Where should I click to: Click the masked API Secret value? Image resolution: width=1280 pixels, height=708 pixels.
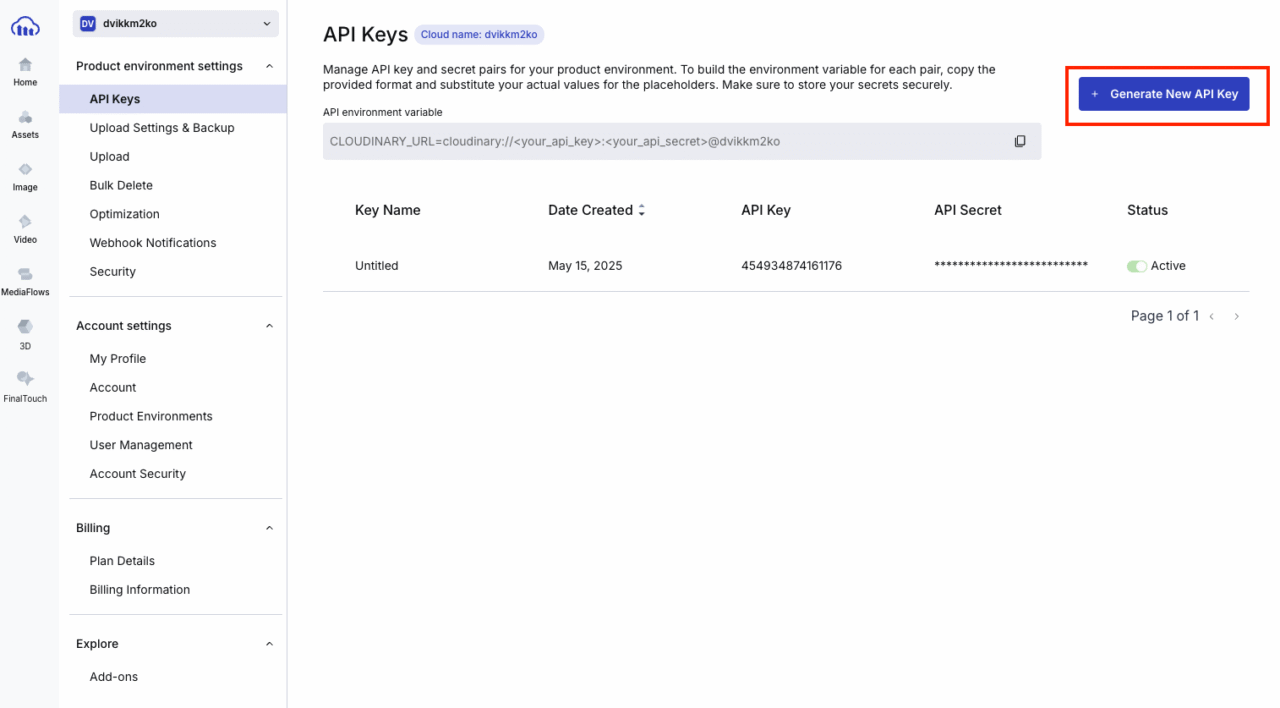click(x=1011, y=265)
